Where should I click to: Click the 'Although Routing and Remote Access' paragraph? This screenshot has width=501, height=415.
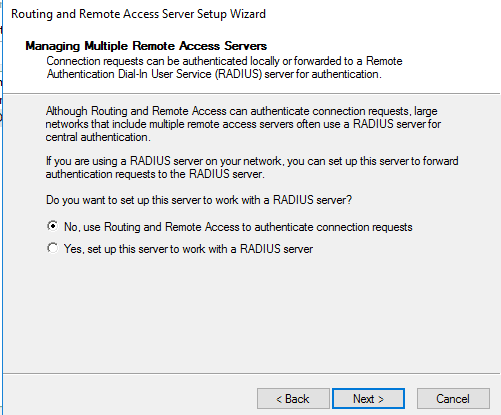tap(243, 124)
